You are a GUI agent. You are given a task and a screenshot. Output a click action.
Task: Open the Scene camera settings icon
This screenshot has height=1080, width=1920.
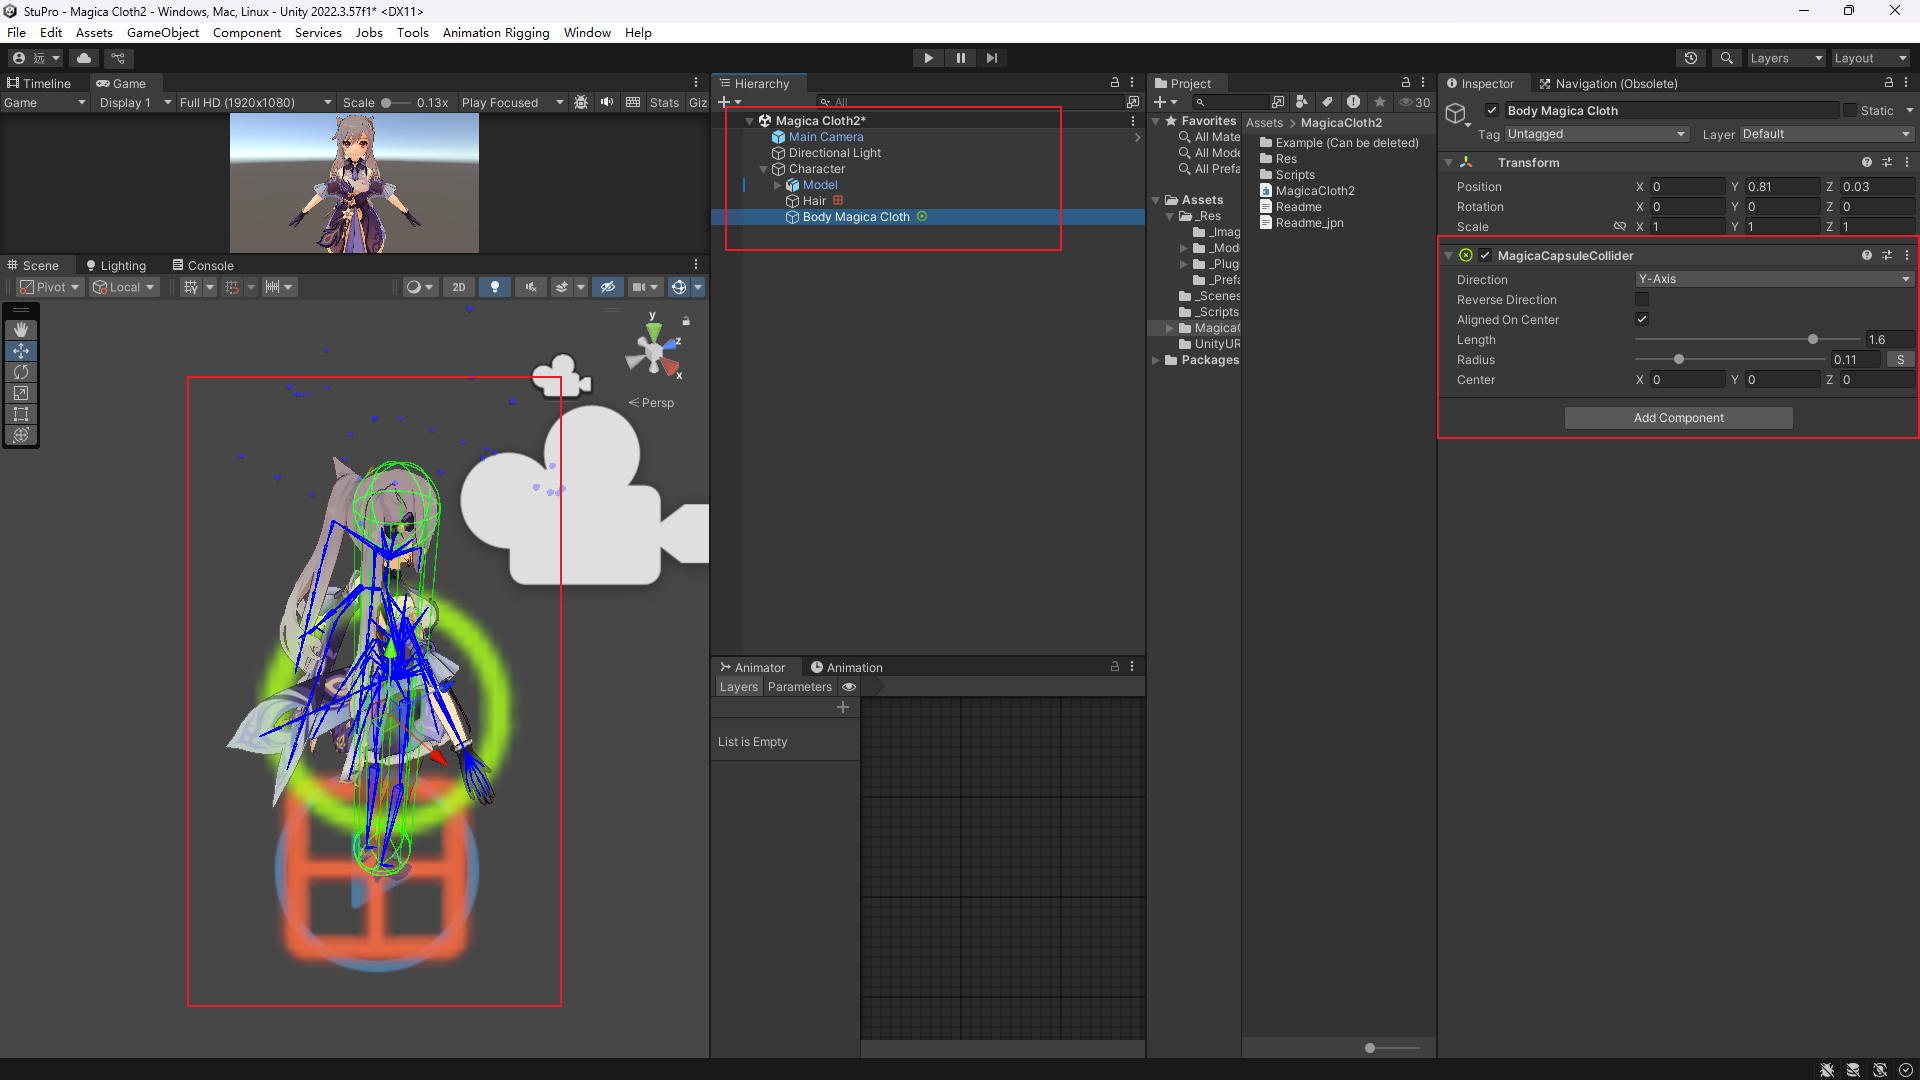[639, 287]
